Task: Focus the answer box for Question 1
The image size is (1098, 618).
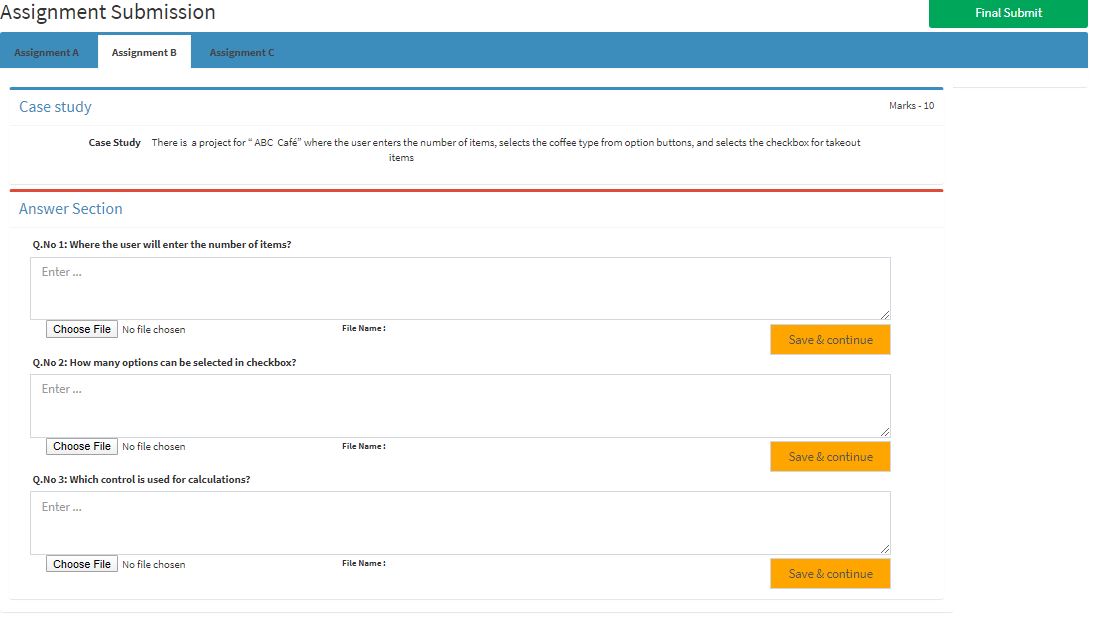Action: [x=460, y=288]
